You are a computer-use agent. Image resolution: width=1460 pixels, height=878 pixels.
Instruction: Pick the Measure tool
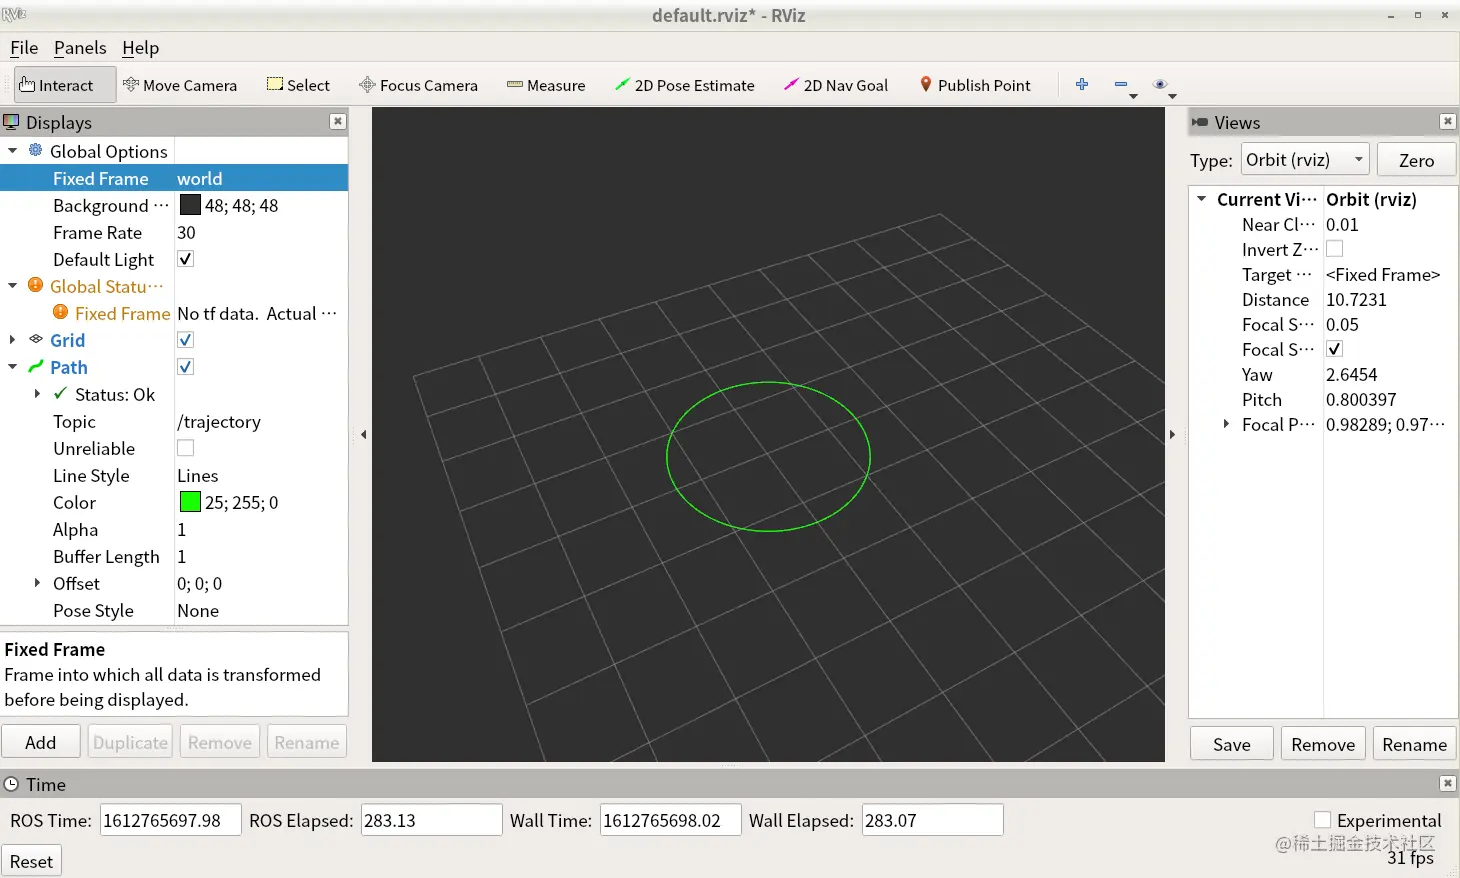(546, 85)
